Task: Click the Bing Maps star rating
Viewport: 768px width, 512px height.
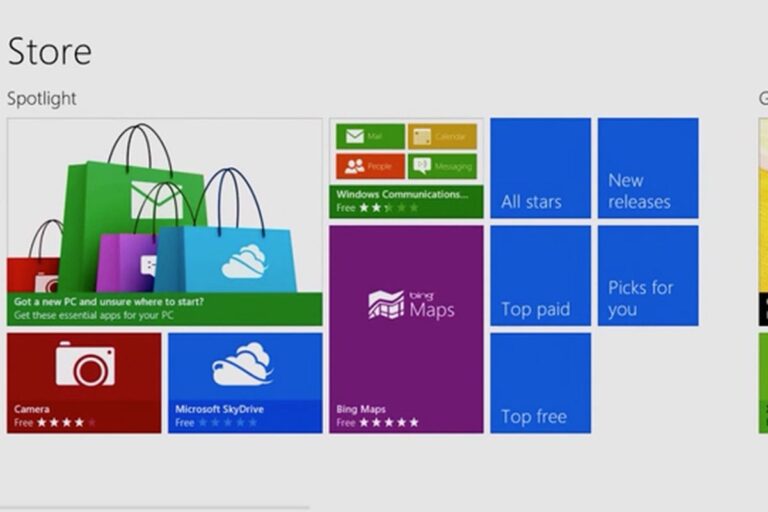Action: 389,422
